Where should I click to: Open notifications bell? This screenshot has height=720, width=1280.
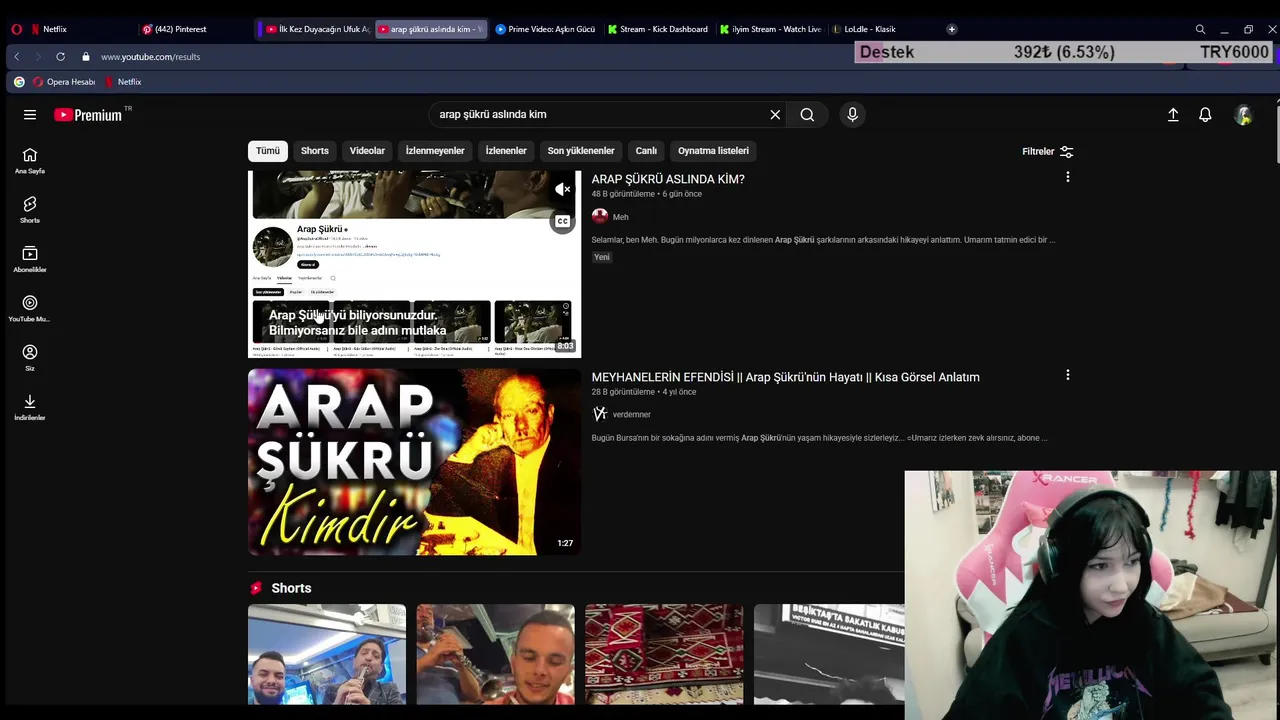[x=1205, y=115]
